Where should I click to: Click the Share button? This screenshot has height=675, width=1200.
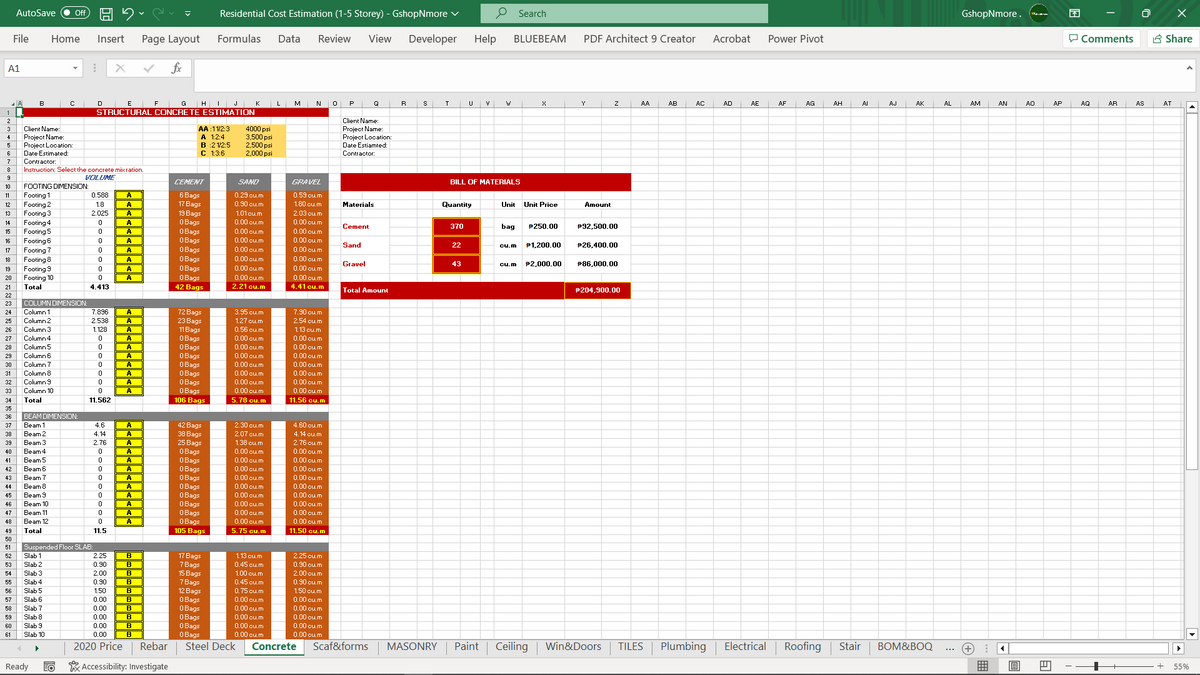1172,39
